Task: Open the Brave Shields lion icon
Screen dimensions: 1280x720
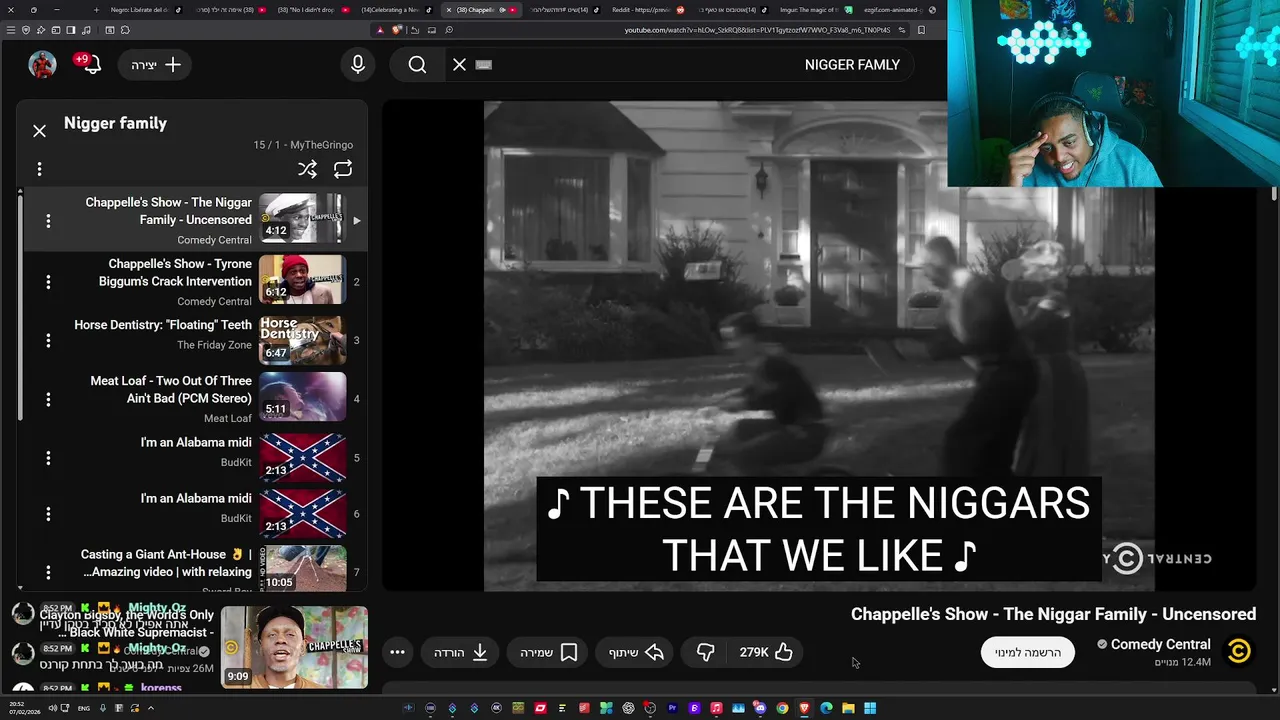Action: coord(396,30)
